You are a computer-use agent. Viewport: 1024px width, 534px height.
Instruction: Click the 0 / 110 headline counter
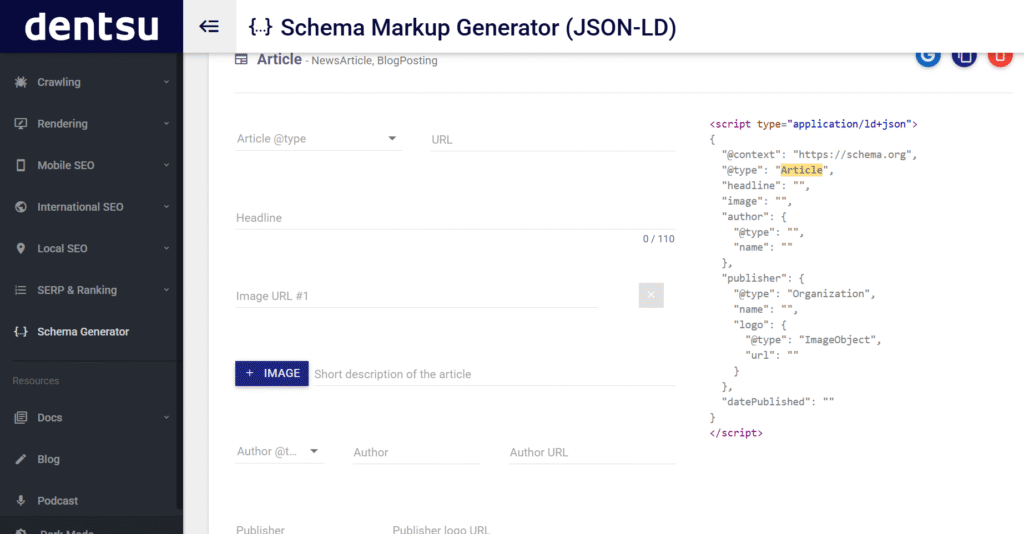pos(658,239)
